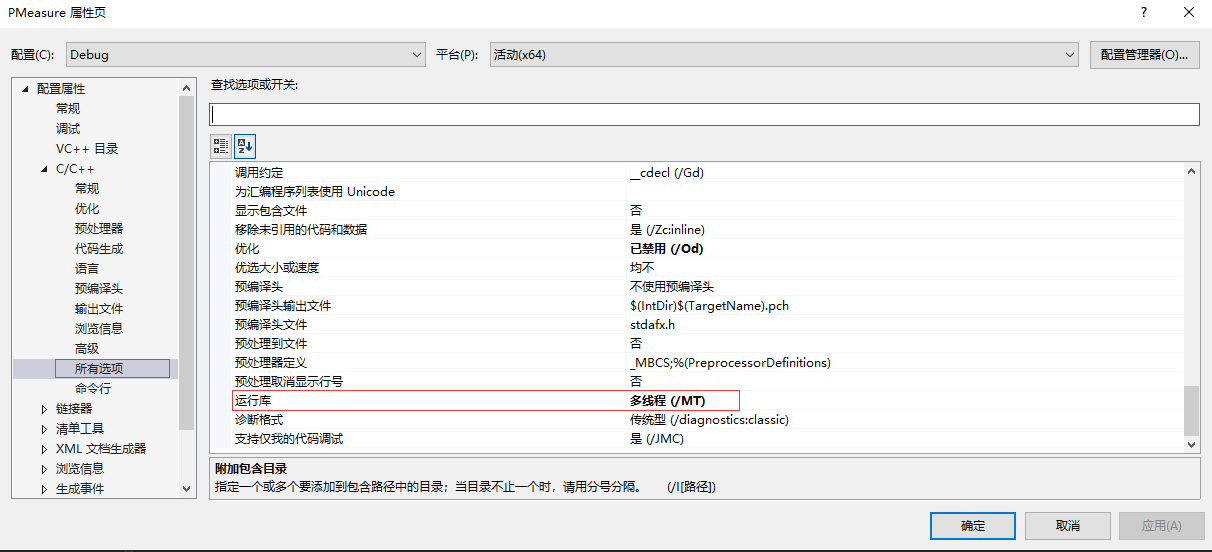
Task: Click the tree panel scroll down arrow
Action: pos(186,489)
